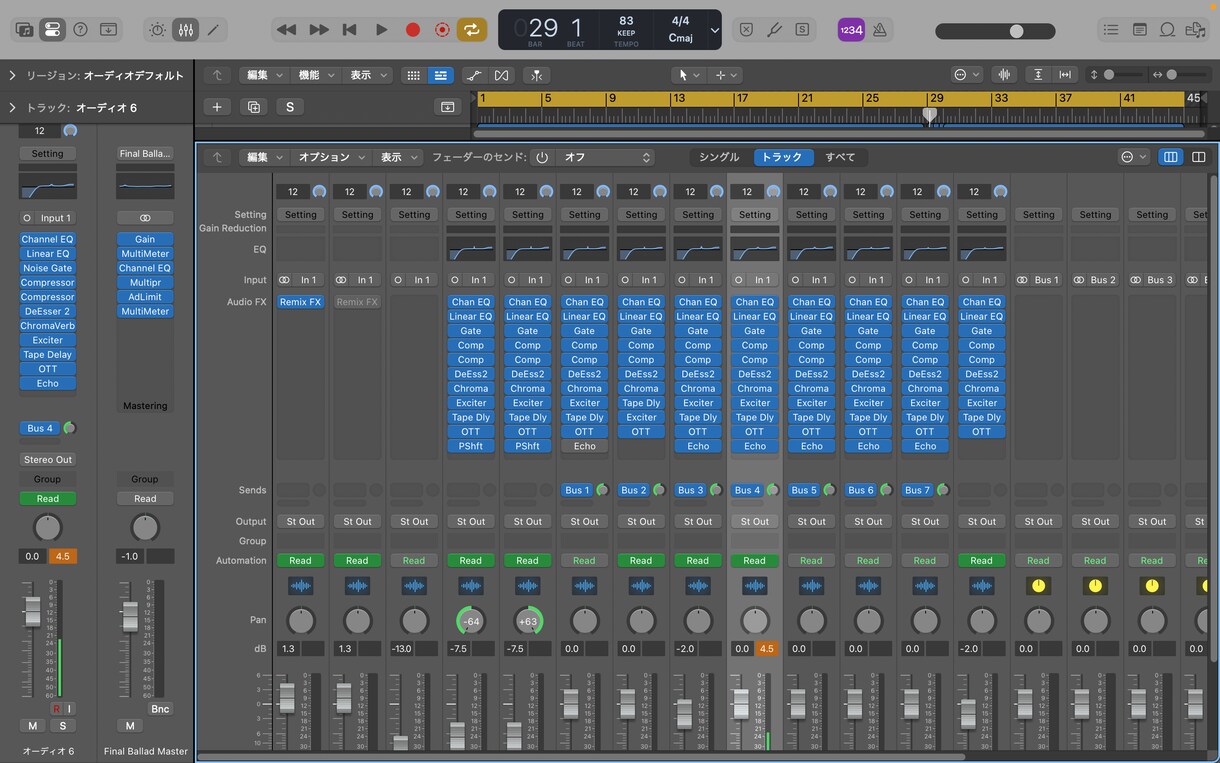
Task: Click ChromaVerb plugin in inspector strip
Action: pos(47,326)
